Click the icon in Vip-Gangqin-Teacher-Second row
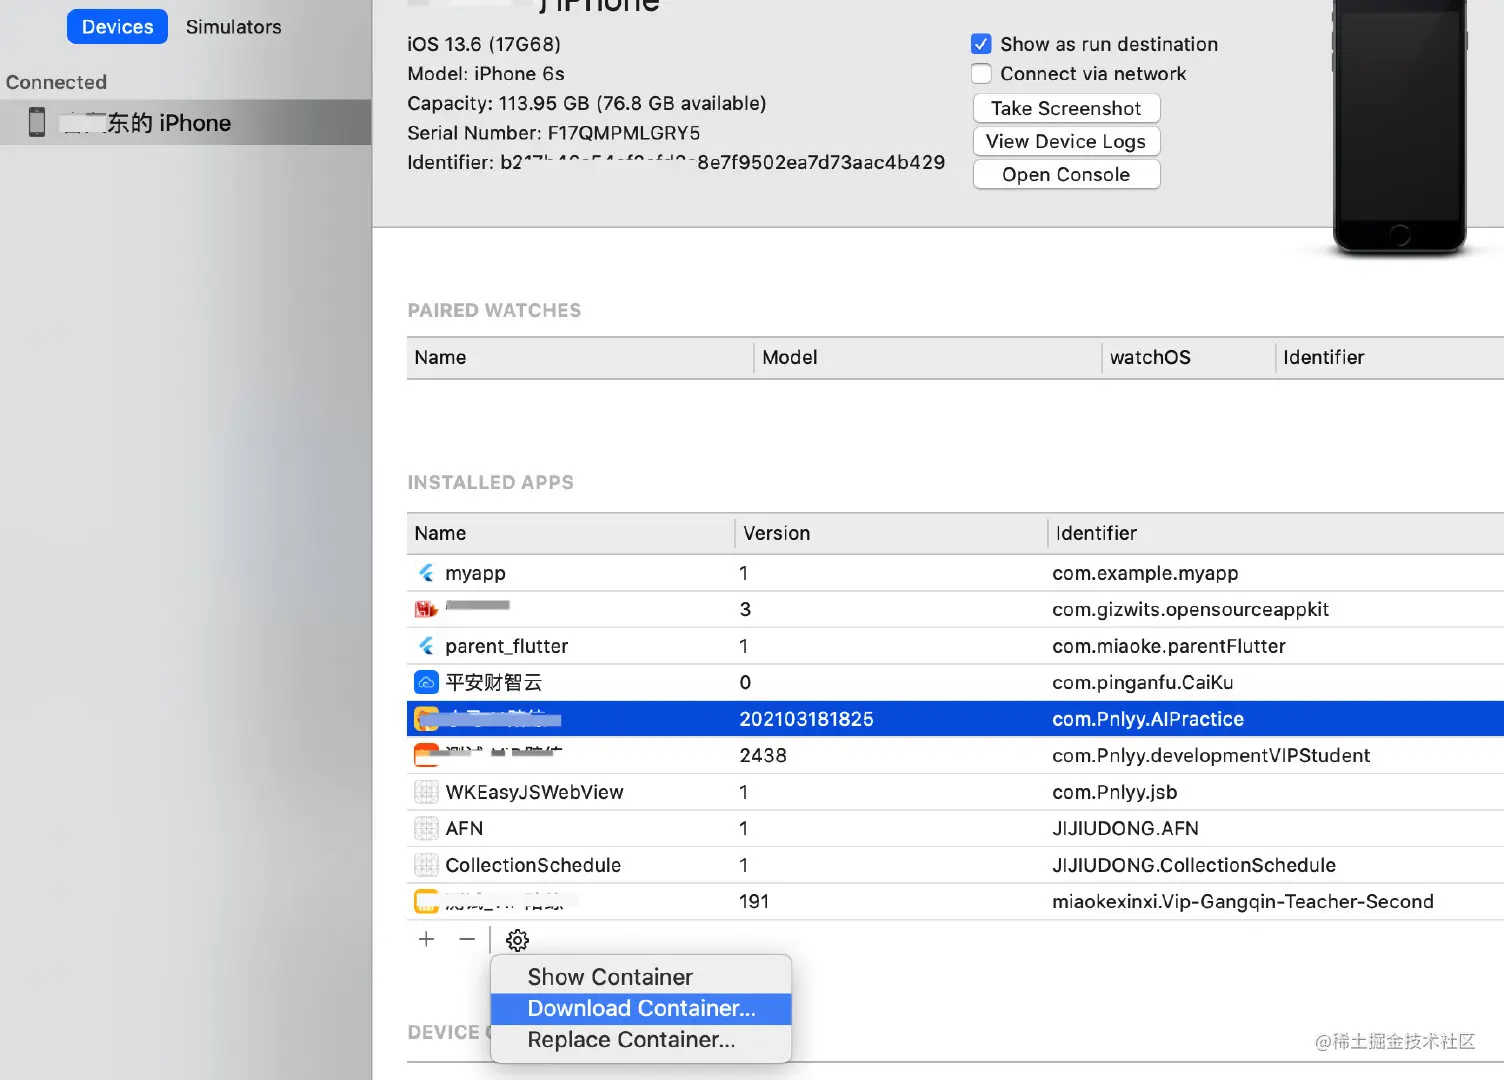The image size is (1504, 1080). click(427, 901)
